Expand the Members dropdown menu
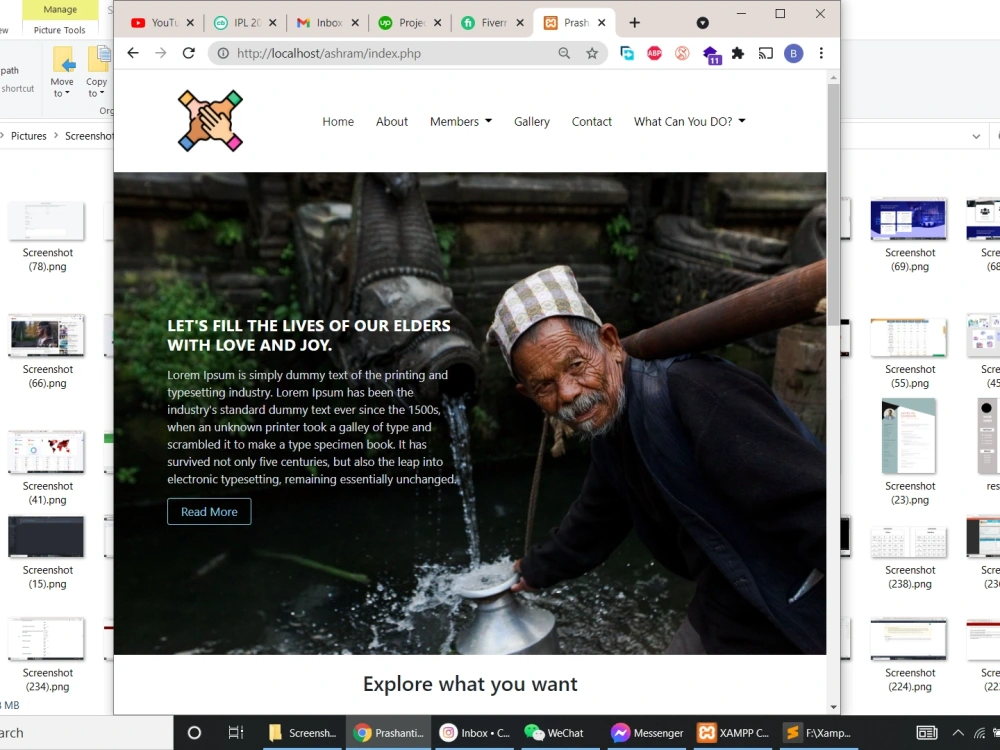Image resolution: width=1000 pixels, height=750 pixels. pos(460,121)
